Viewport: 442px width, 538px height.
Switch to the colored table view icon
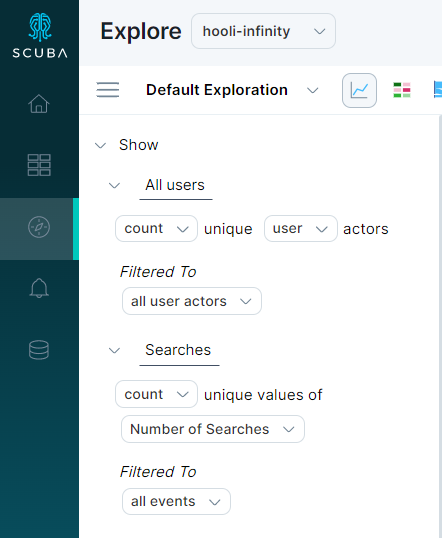coord(402,90)
